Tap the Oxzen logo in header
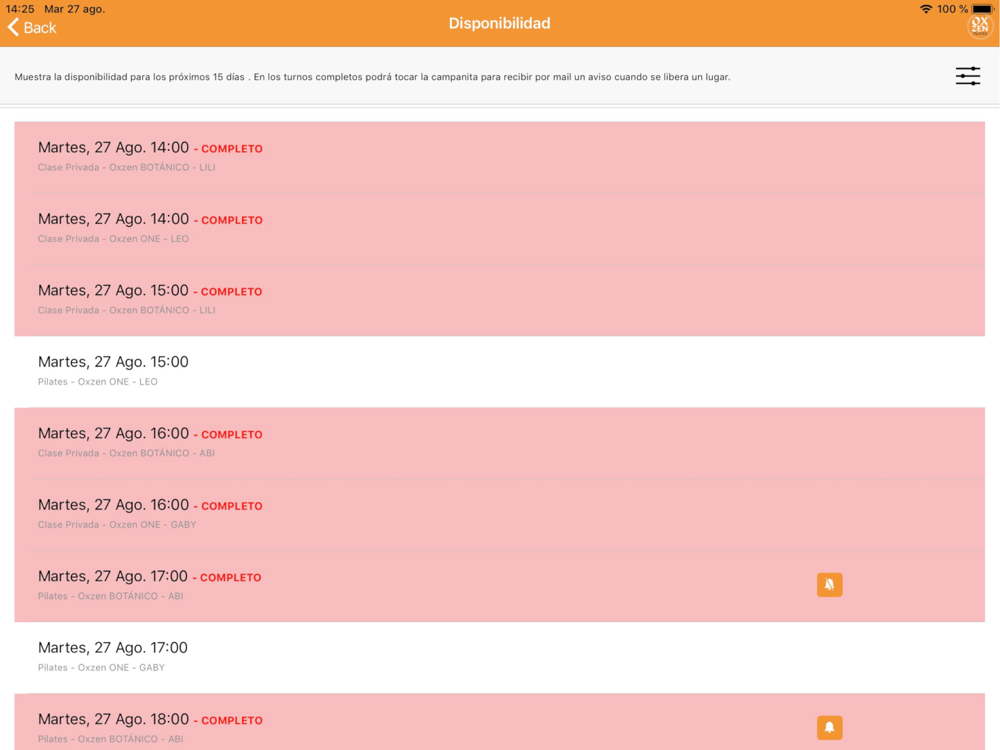This screenshot has width=1000, height=750. [x=980, y=27]
